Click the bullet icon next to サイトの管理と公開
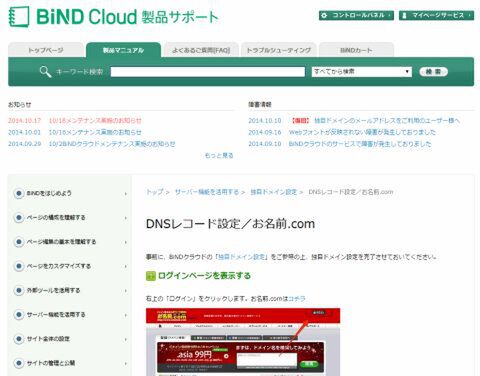 19,363
